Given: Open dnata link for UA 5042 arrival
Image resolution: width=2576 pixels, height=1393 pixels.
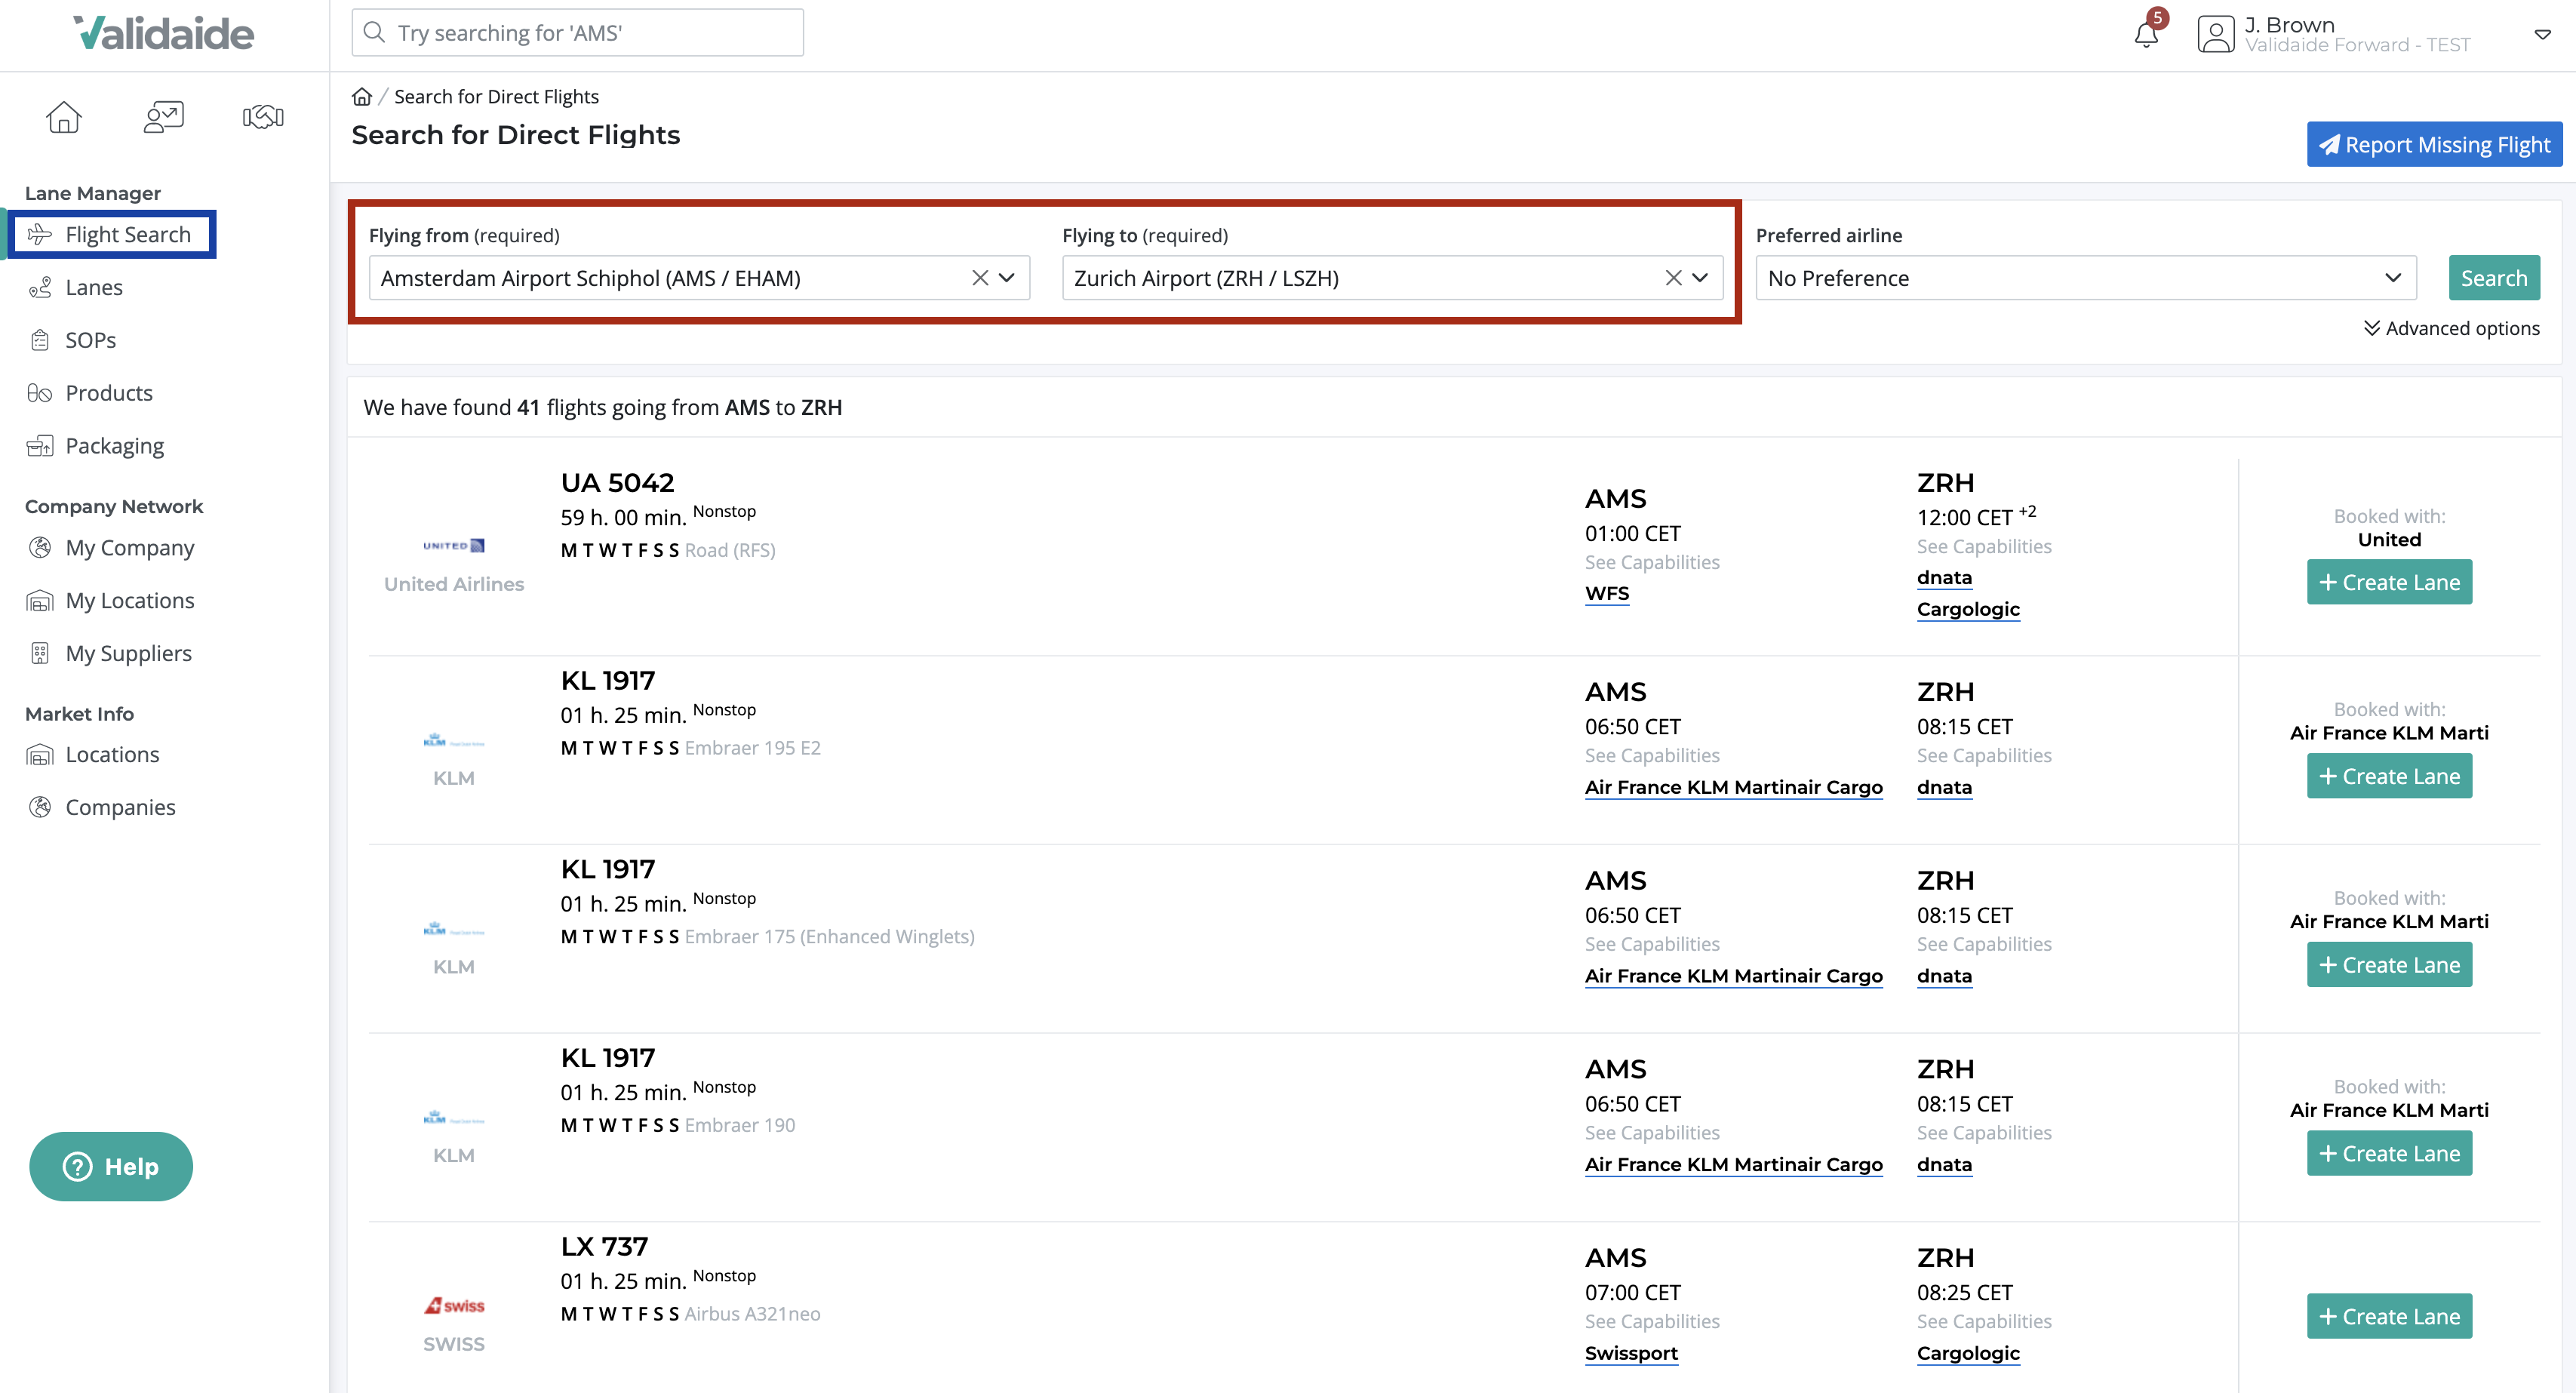Looking at the screenshot, I should [1944, 578].
